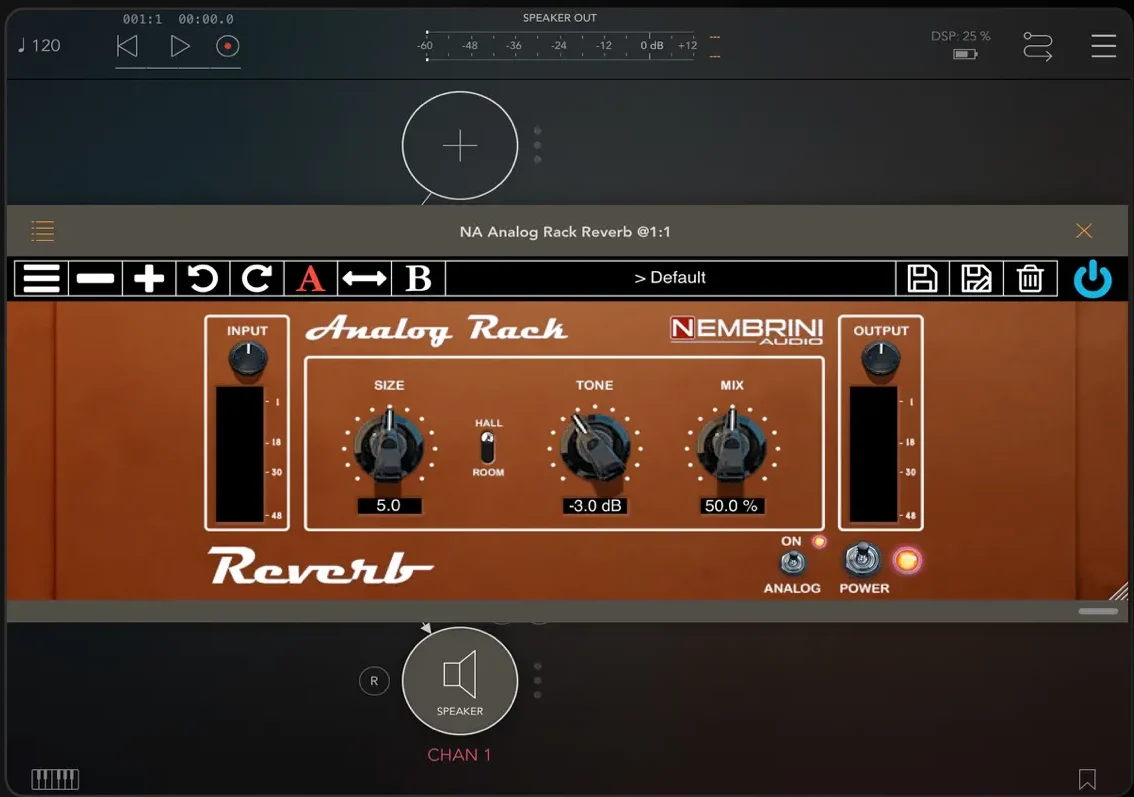Click the bookmark icon bottom right
This screenshot has height=797, width=1134.
point(1087,779)
